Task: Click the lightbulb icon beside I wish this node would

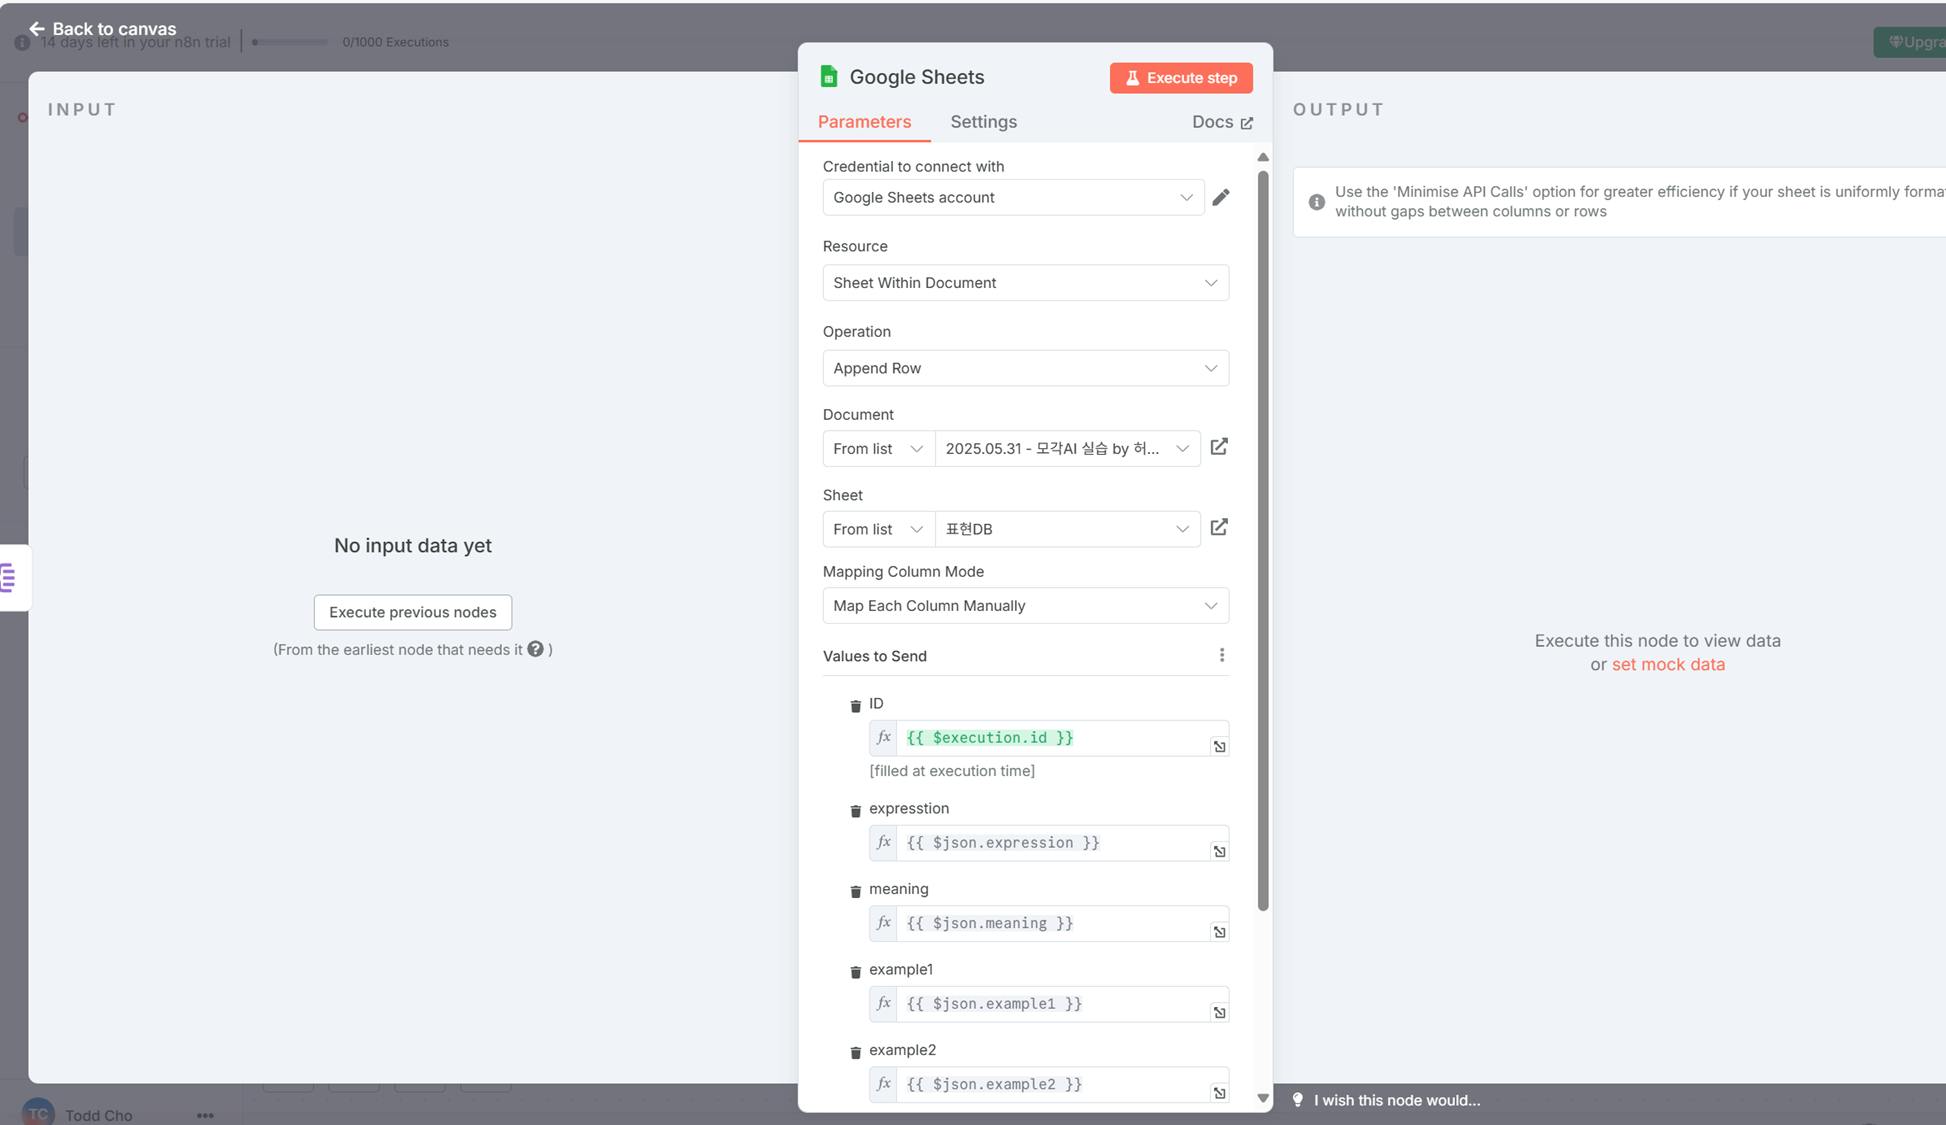Action: point(1298,1100)
